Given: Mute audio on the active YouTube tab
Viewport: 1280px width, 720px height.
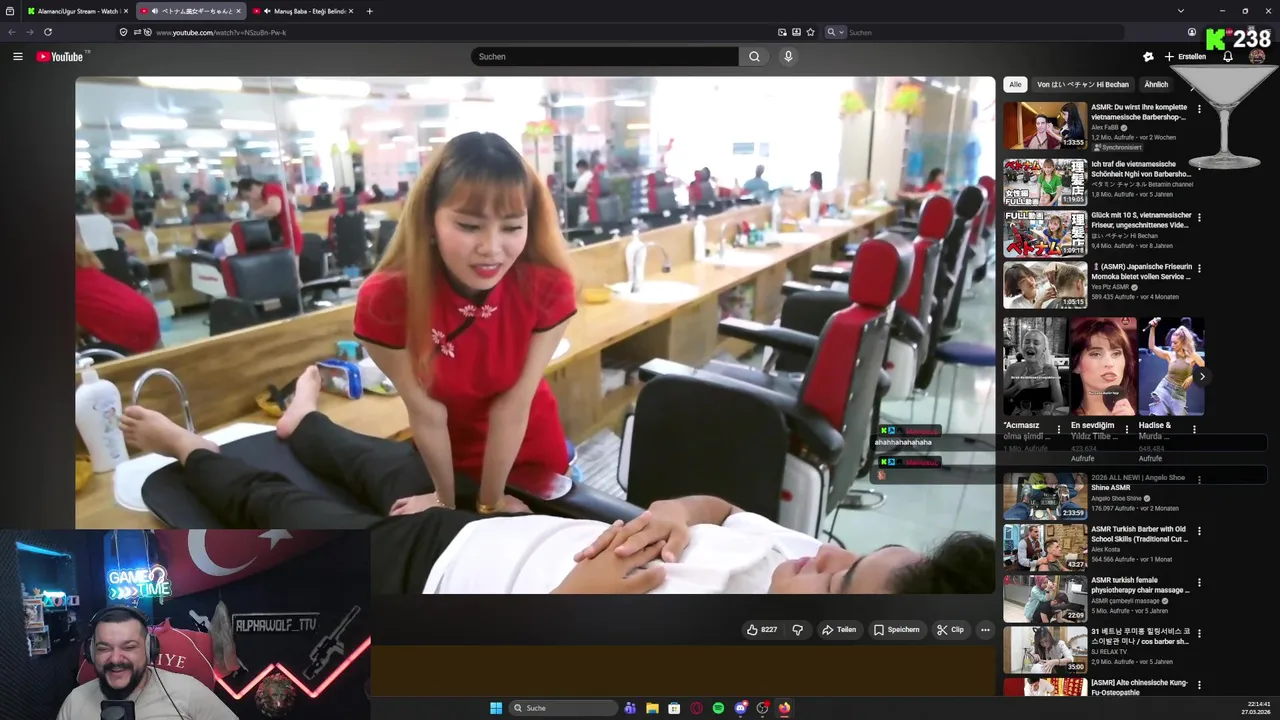Looking at the screenshot, I should click(x=154, y=11).
